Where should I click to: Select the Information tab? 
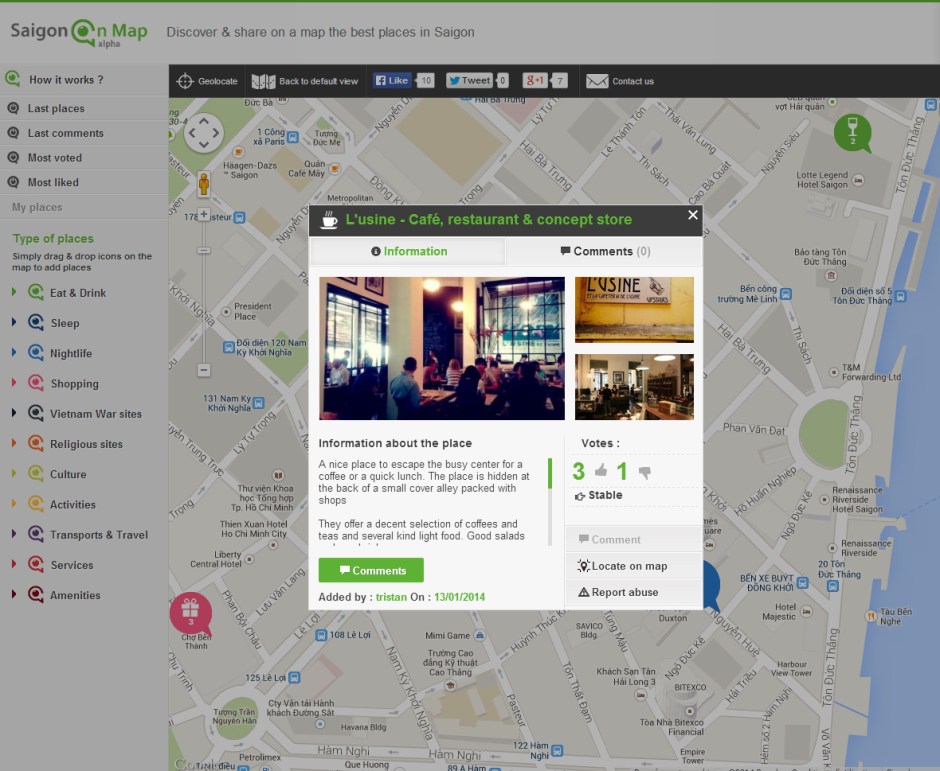pyautogui.click(x=408, y=251)
